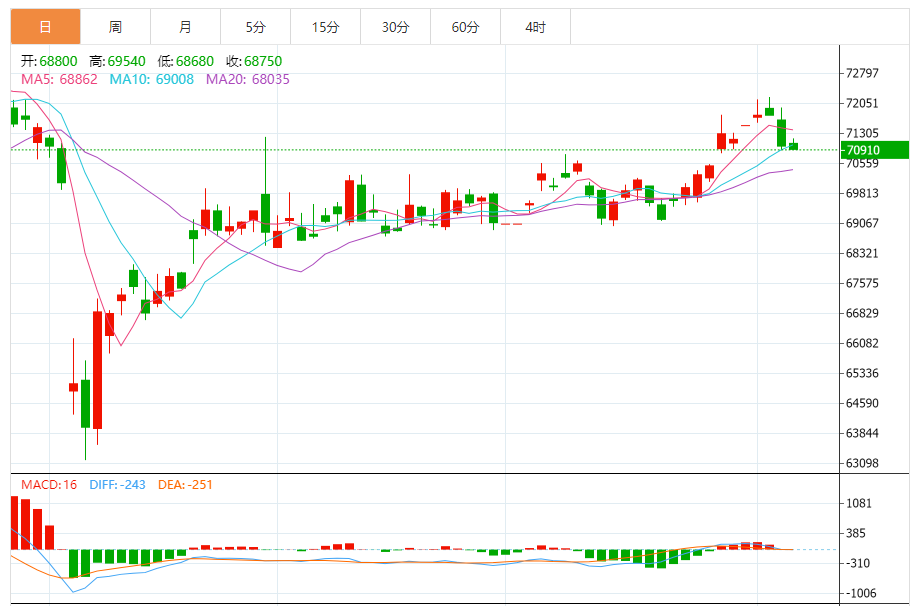Click the 65336 price axis label
Screen dimensions: 914x606
(862, 374)
